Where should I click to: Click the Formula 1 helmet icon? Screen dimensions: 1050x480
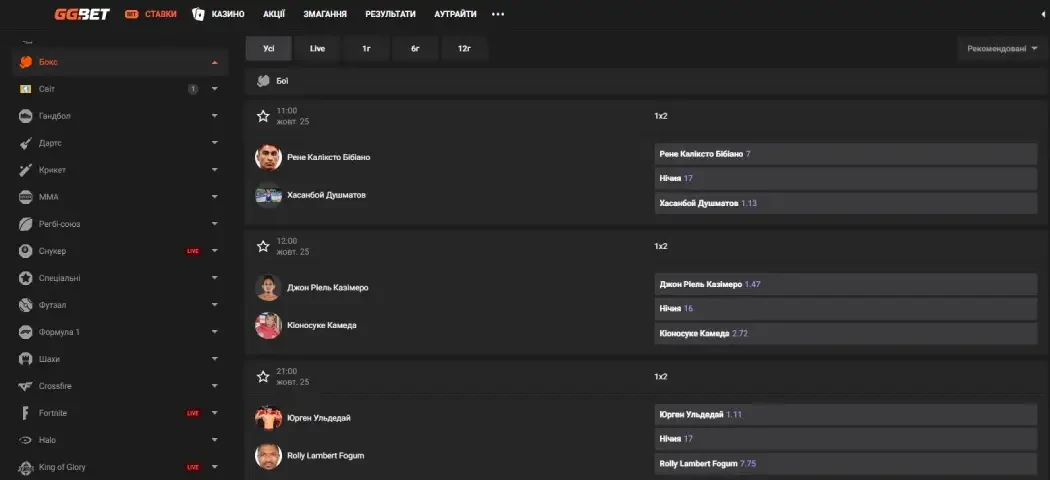coord(26,332)
